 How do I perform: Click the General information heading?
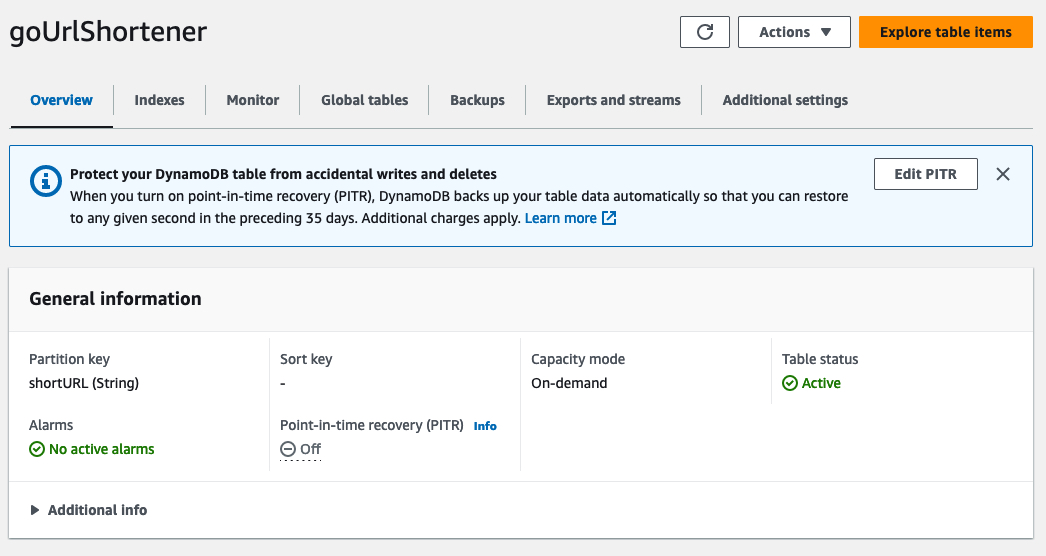point(115,298)
